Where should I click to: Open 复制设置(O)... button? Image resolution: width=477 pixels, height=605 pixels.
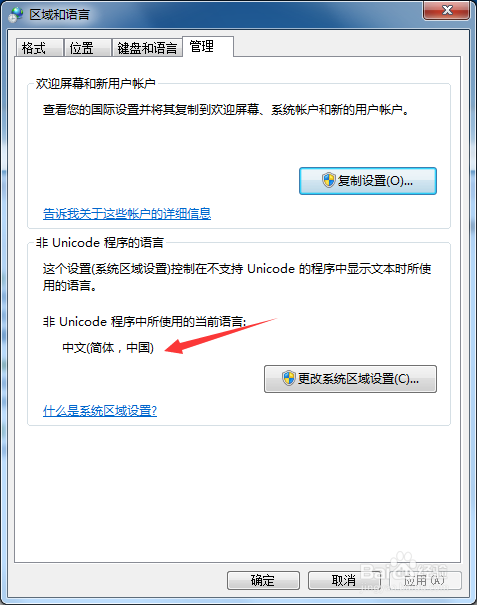368,181
